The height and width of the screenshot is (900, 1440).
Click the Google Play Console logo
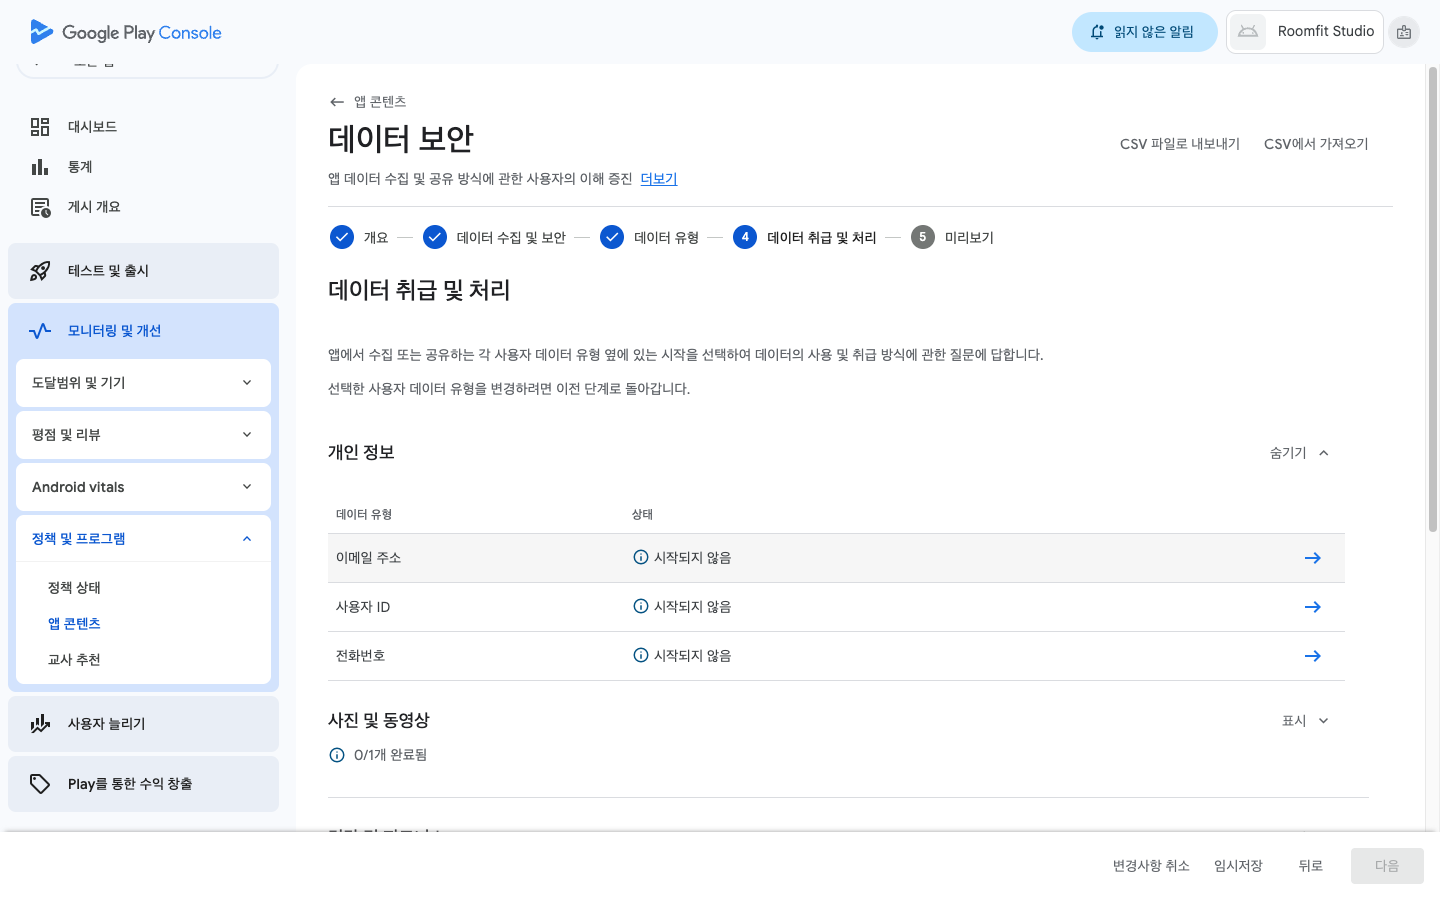(x=126, y=32)
